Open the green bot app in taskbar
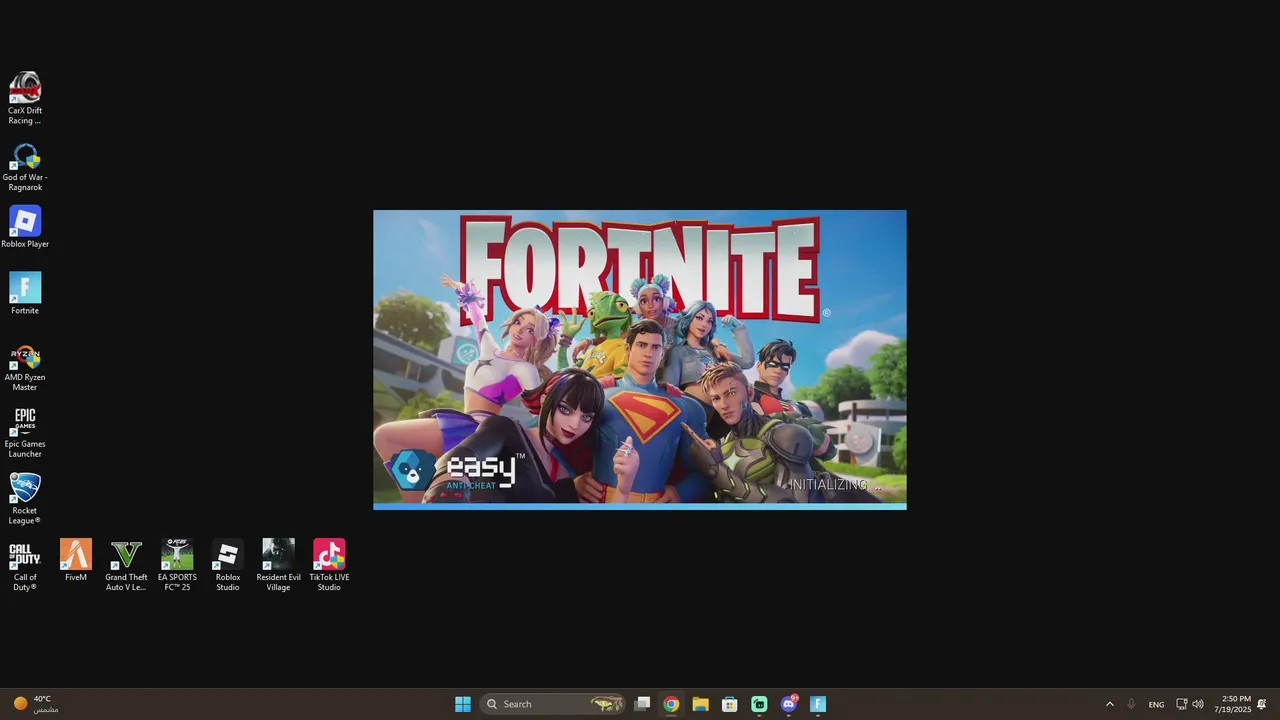The image size is (1280, 720). coord(759,704)
